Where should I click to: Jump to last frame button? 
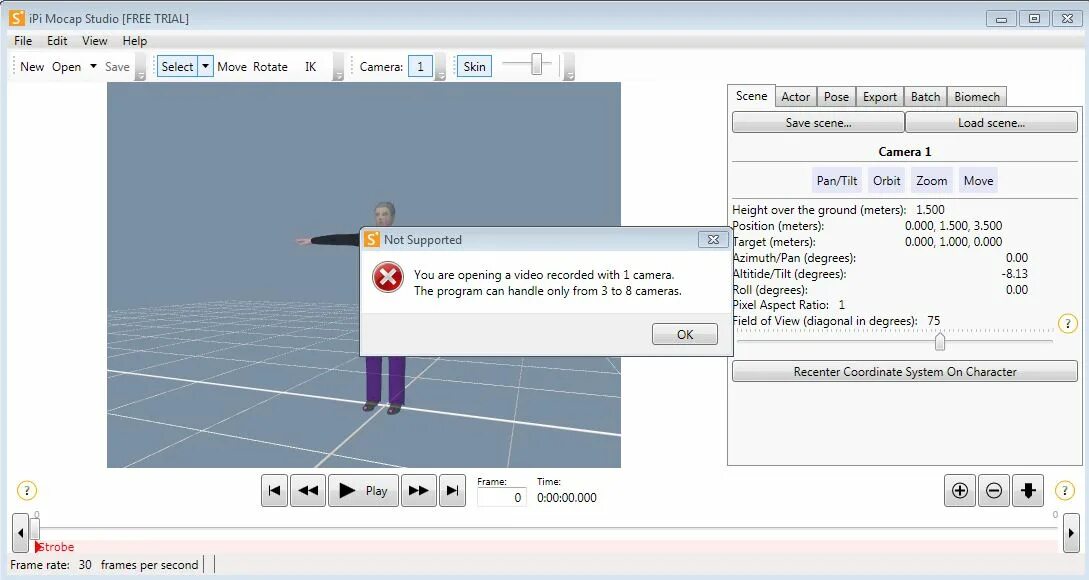point(452,491)
